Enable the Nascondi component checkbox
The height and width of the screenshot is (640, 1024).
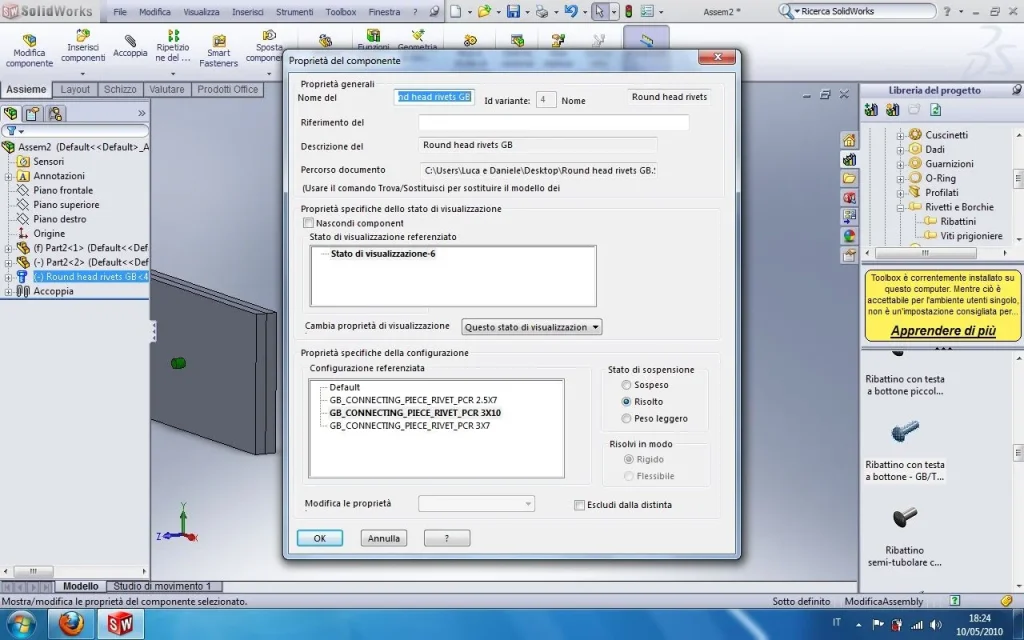click(x=308, y=223)
